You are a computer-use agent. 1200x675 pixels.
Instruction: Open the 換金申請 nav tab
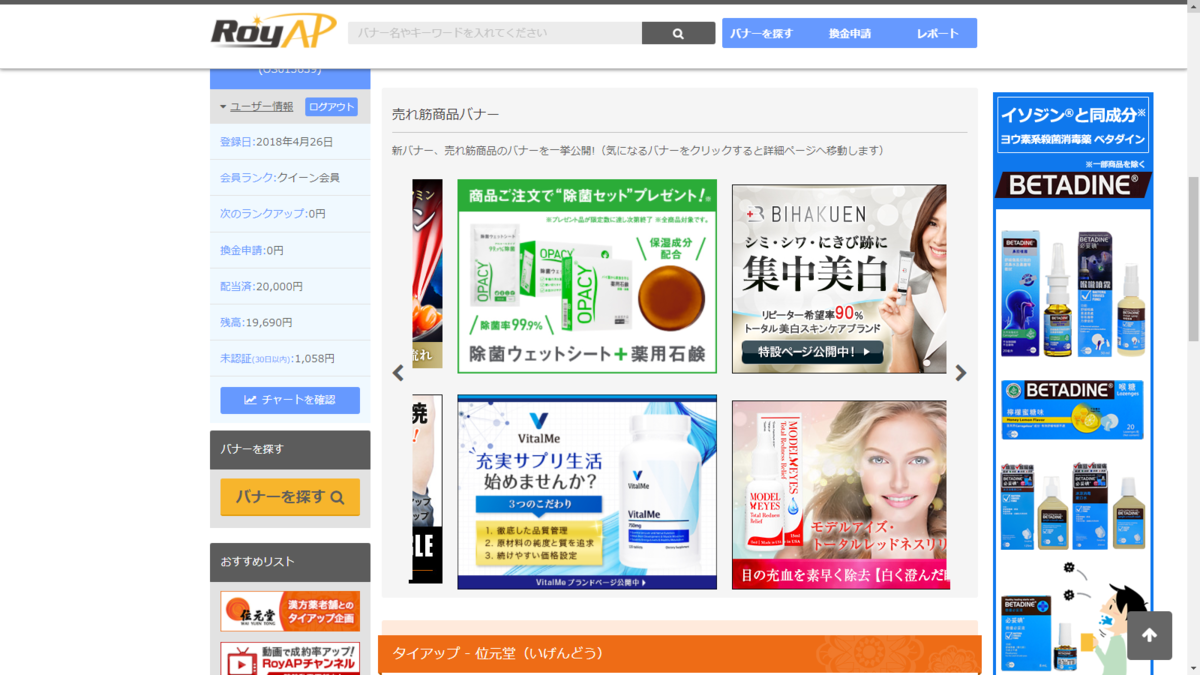point(850,33)
